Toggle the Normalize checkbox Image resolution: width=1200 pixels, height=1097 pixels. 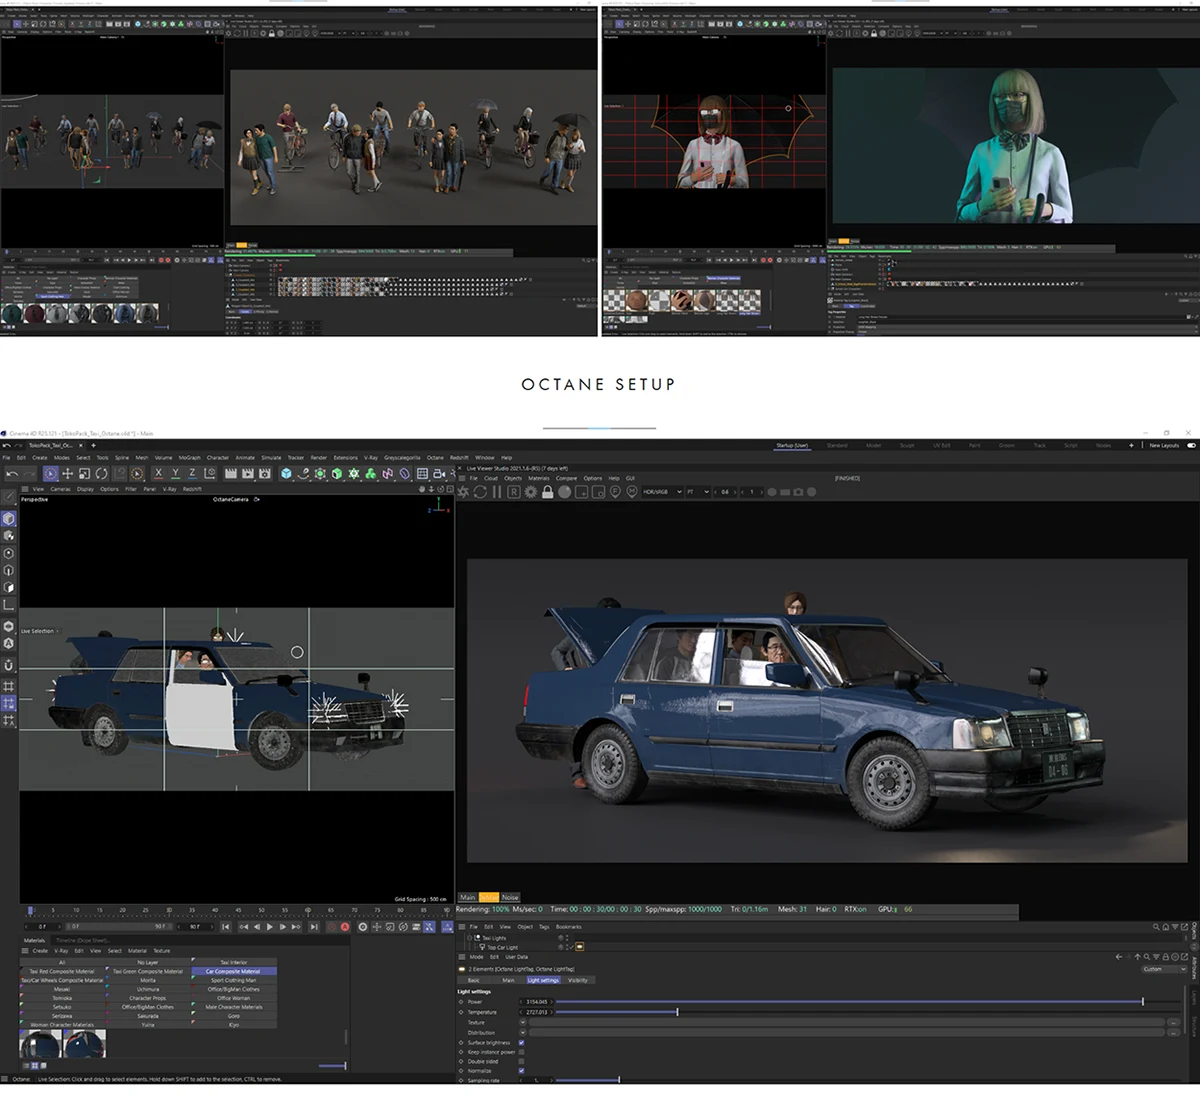[521, 1071]
